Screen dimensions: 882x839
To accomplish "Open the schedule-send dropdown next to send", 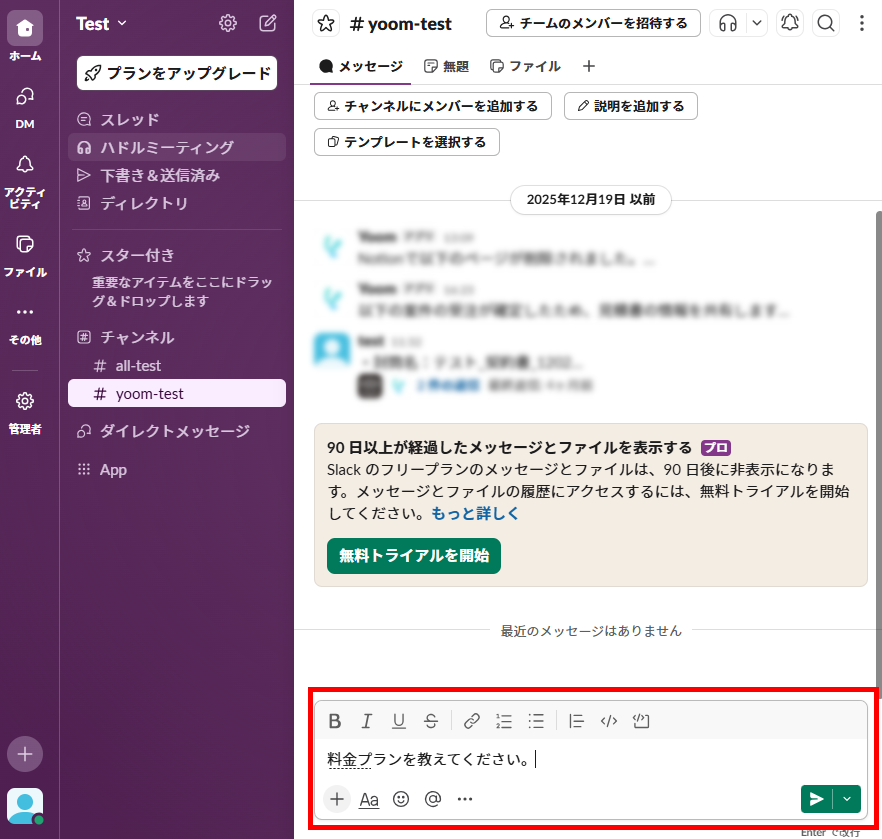I will (847, 799).
